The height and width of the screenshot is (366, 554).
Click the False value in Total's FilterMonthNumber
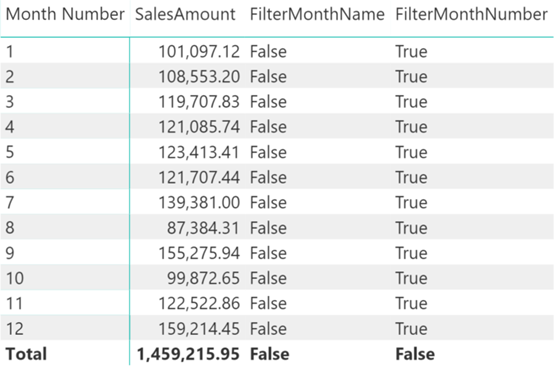(x=415, y=354)
